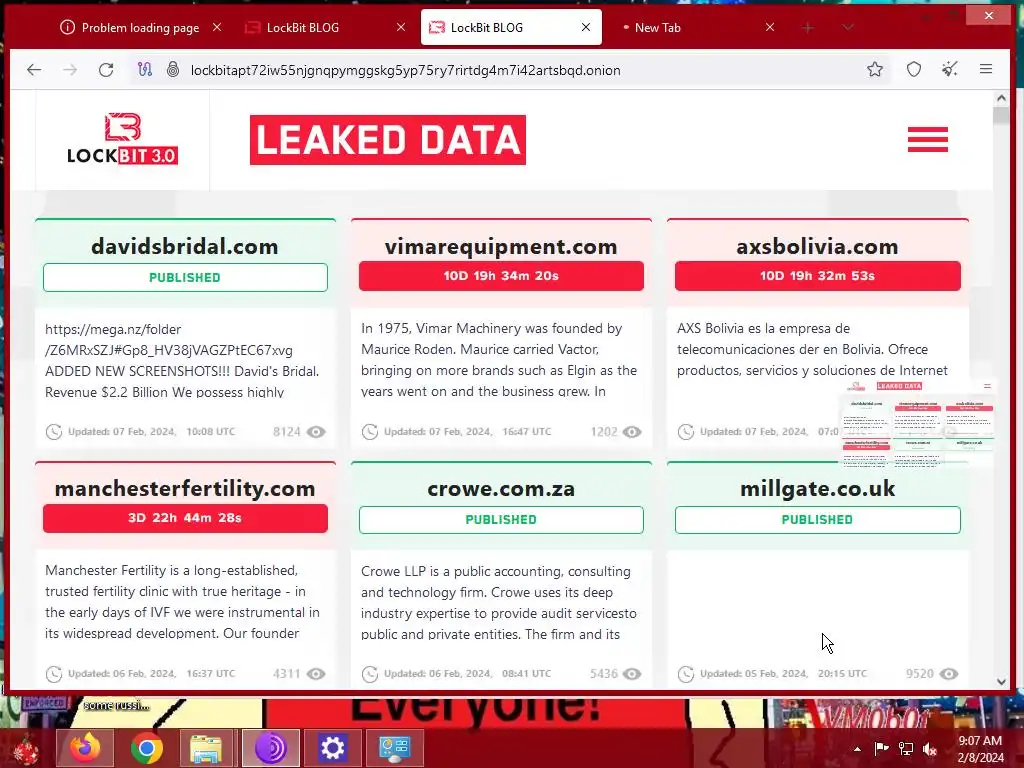The width and height of the screenshot is (1024, 768).
Task: Show hidden system tray icons arrow
Action: pos(857,748)
